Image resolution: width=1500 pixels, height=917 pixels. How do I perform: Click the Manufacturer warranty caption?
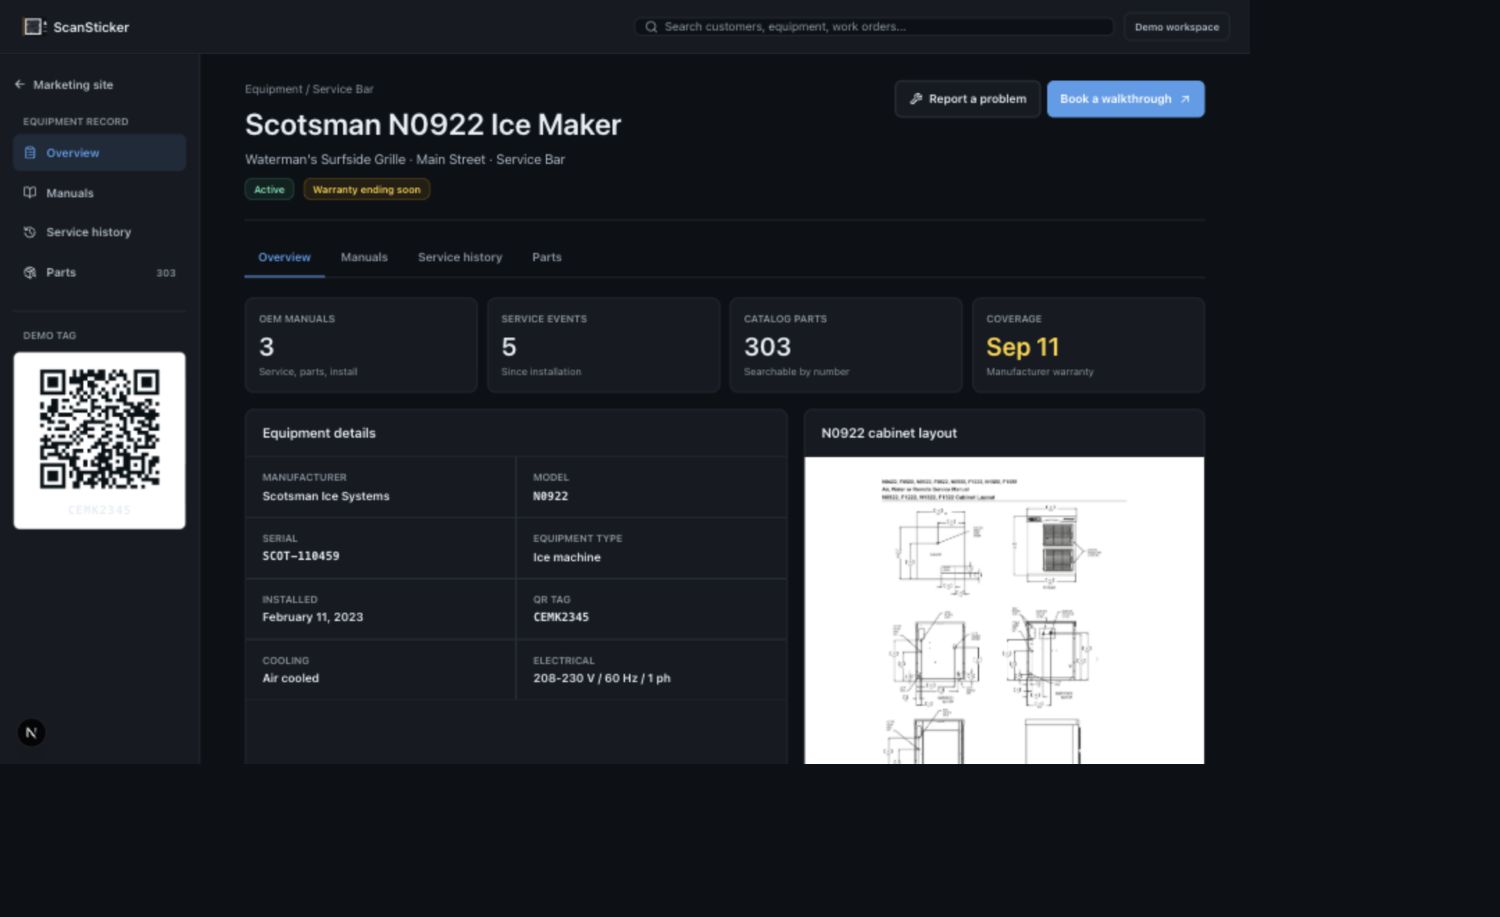1040,372
